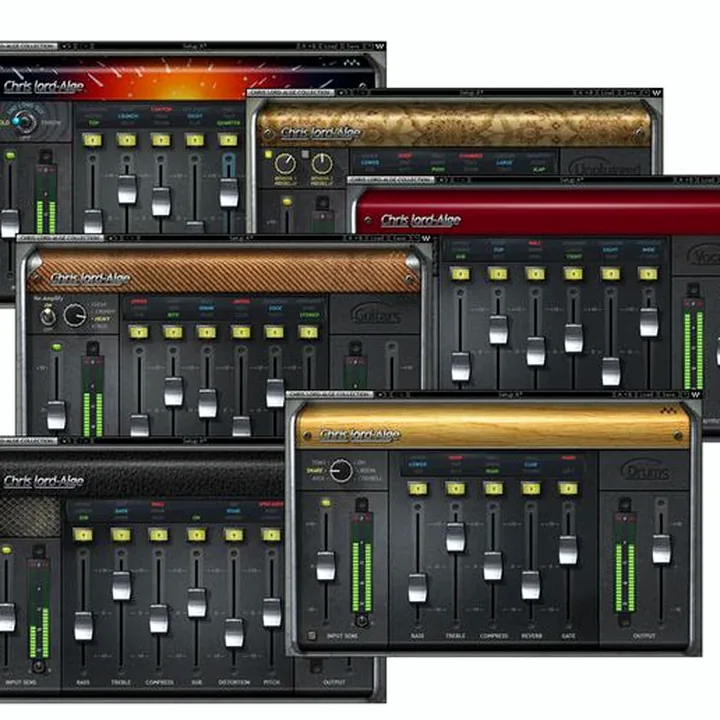
Task: Adjust the BASS fader in the Drums window
Action: 417,587
